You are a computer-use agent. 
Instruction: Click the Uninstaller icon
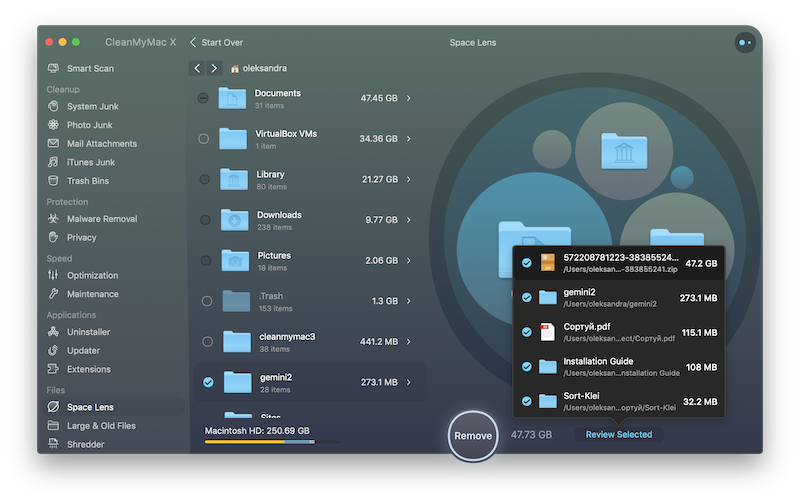click(x=53, y=332)
